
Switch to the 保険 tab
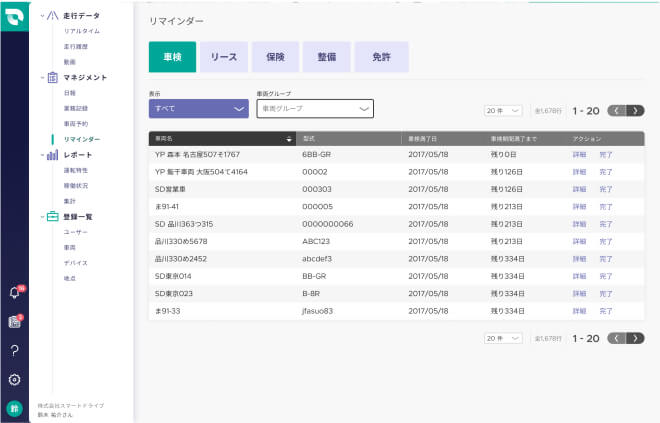(x=275, y=57)
